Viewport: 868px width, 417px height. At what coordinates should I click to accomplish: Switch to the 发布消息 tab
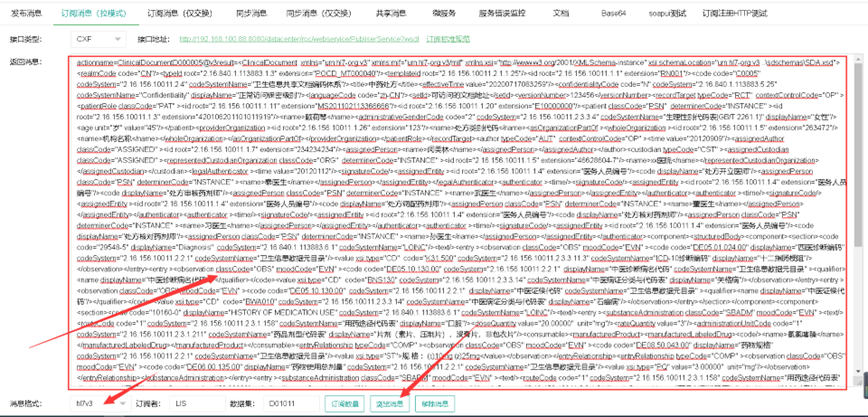[x=27, y=13]
